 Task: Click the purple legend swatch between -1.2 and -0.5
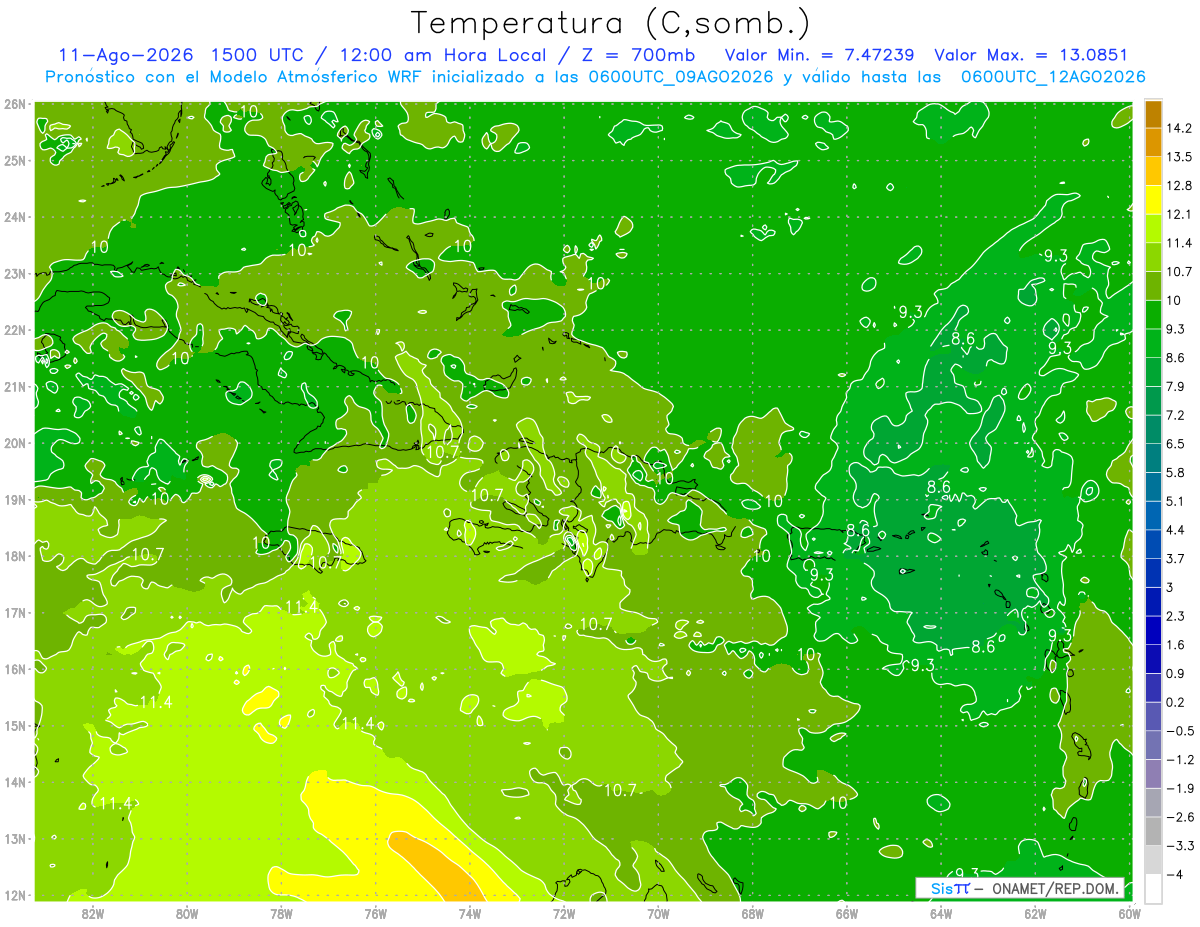click(1153, 745)
